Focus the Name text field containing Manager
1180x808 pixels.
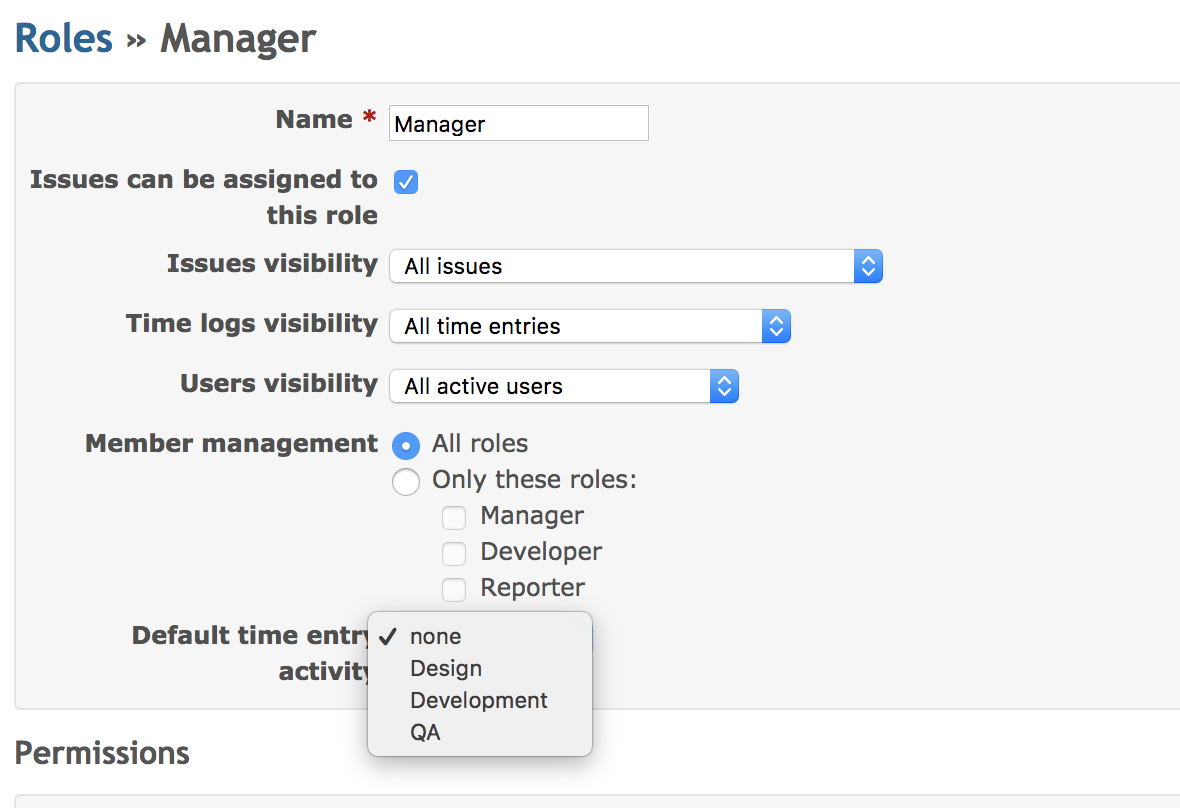(x=518, y=124)
